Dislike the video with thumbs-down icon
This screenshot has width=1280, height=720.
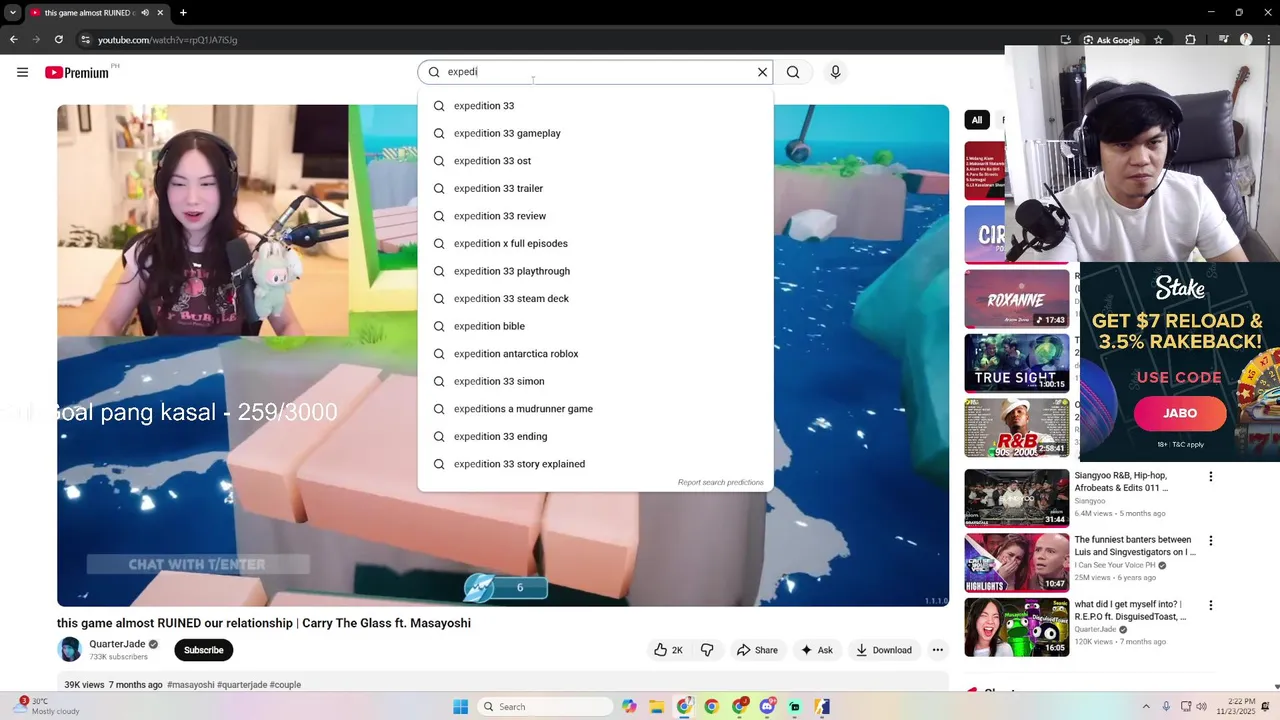[x=707, y=650]
